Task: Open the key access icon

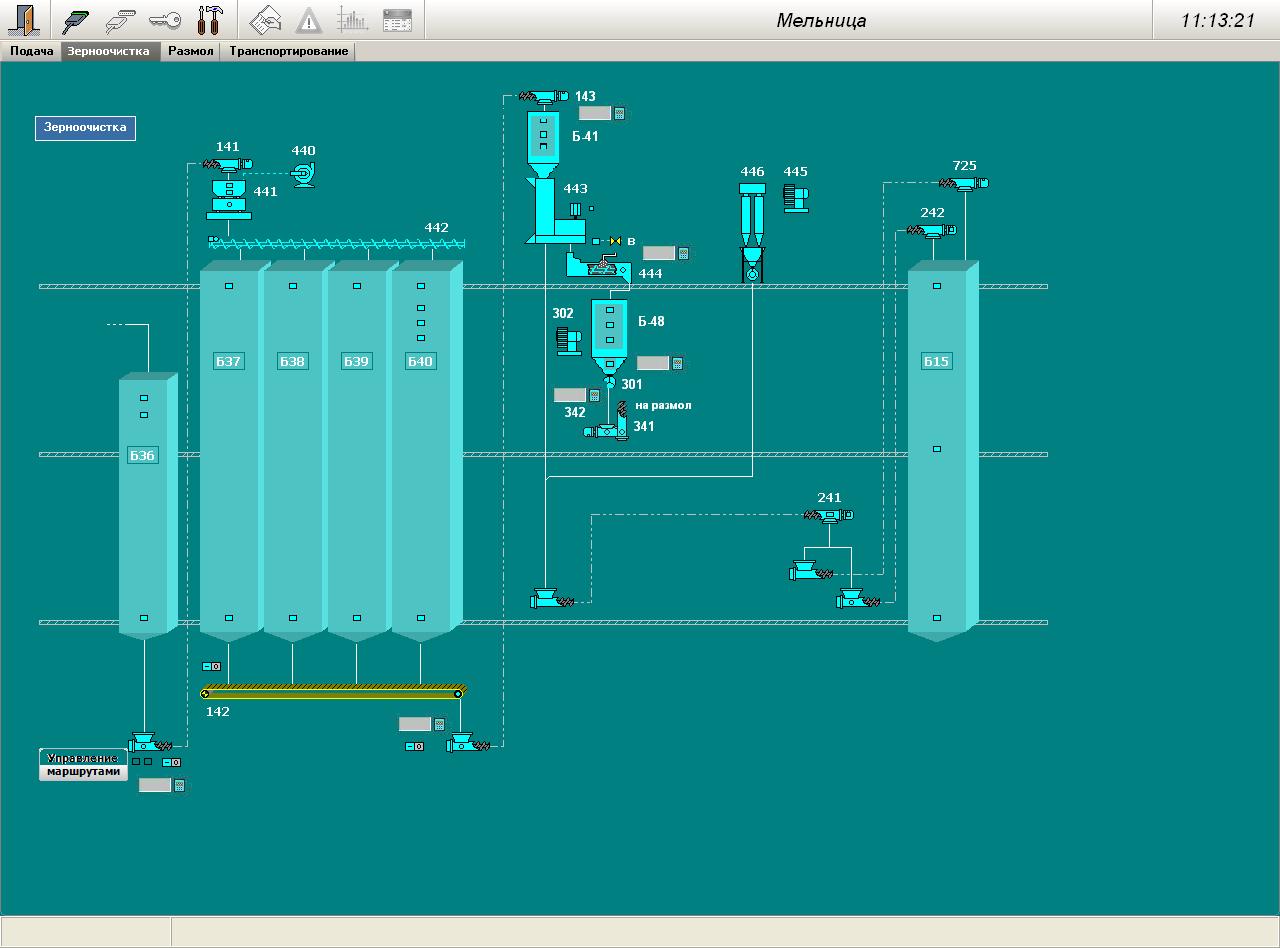Action: click(165, 20)
